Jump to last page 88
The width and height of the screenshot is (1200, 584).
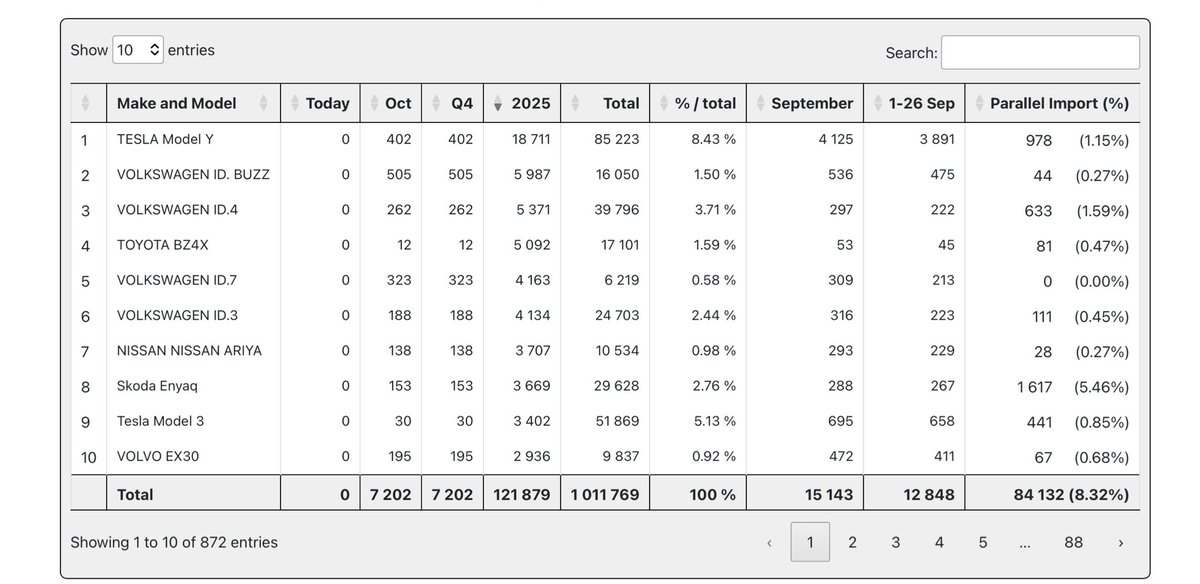tap(1073, 542)
